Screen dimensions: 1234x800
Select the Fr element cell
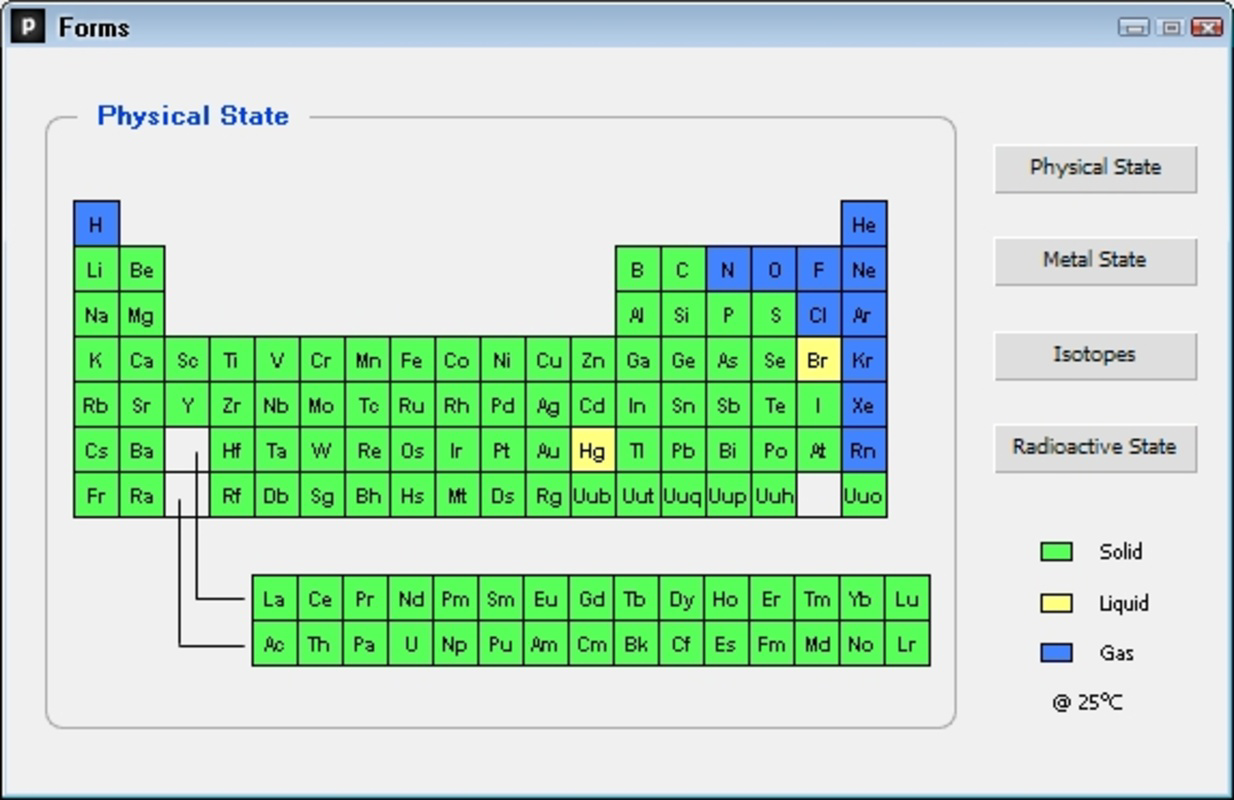tap(96, 495)
